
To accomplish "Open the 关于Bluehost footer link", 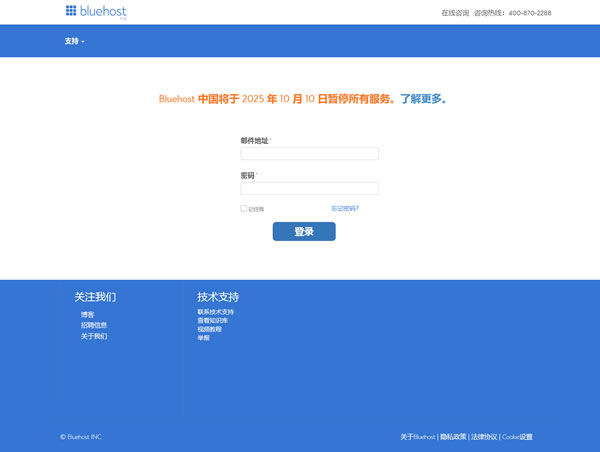I will pyautogui.click(x=418, y=437).
